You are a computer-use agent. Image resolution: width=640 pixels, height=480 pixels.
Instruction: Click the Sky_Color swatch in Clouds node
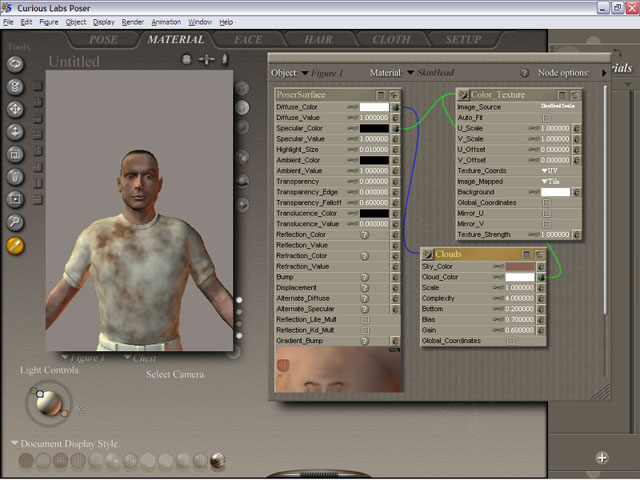tap(519, 267)
